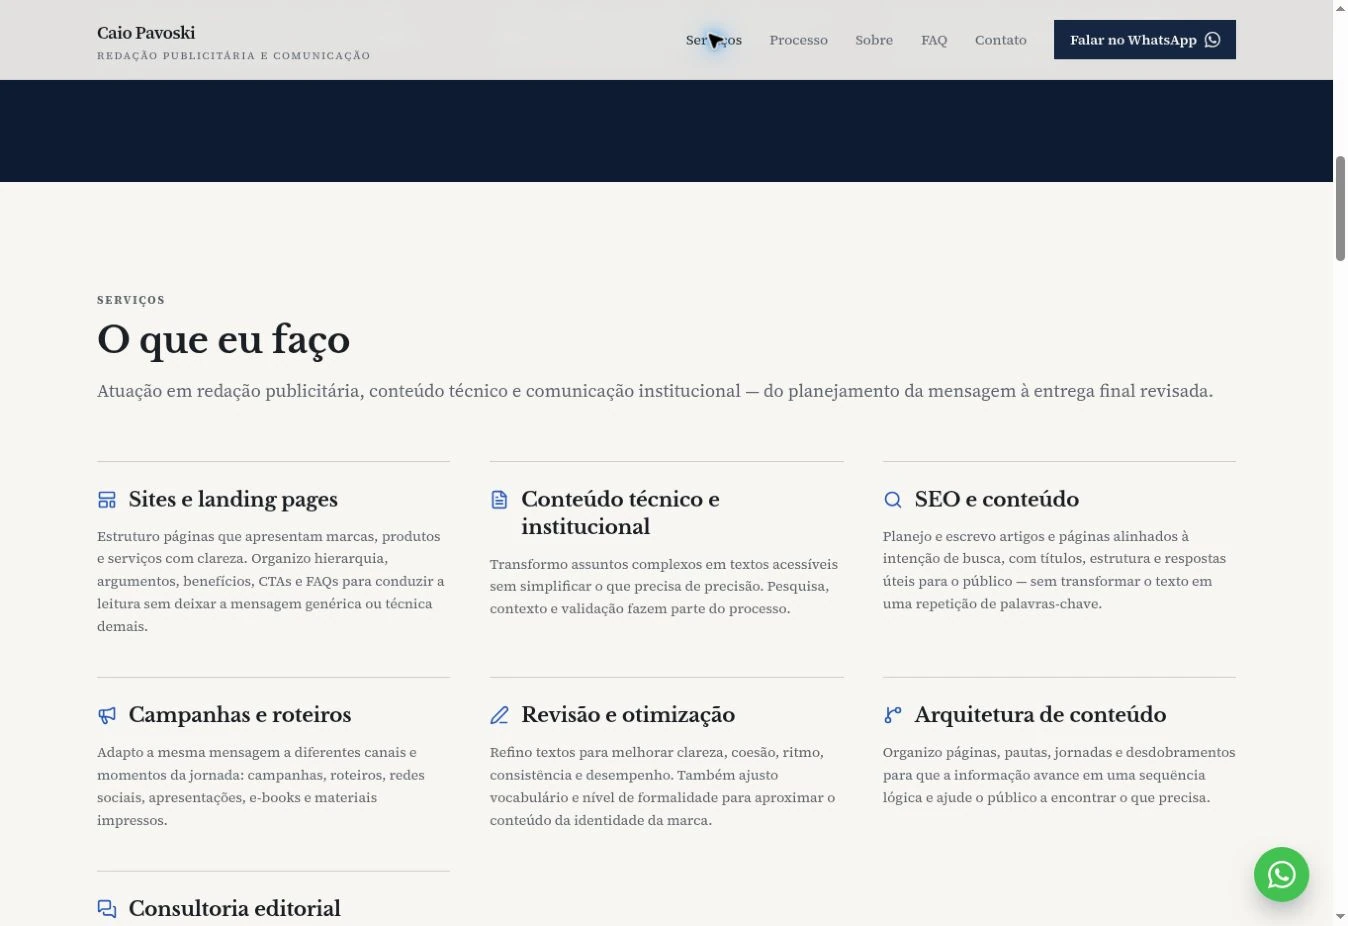This screenshot has height=926, width=1348.
Task: Click the megaphone icon beside Campanhas e roteiros
Action: pos(107,715)
